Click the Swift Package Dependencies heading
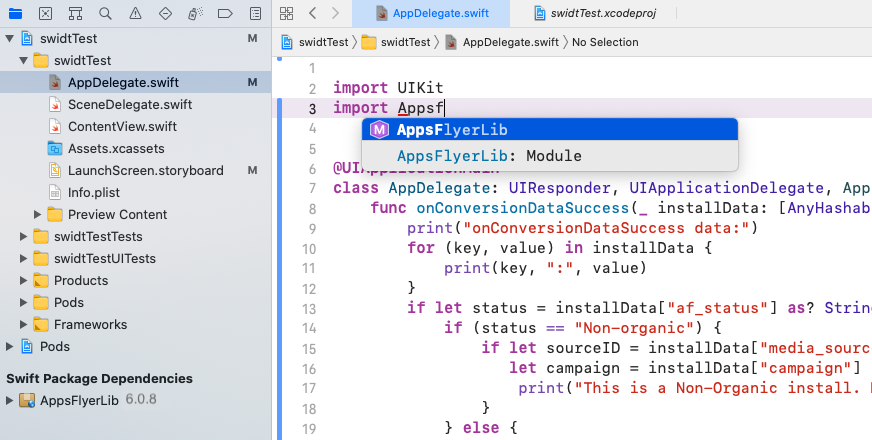This screenshot has height=440, width=872. coord(100,378)
